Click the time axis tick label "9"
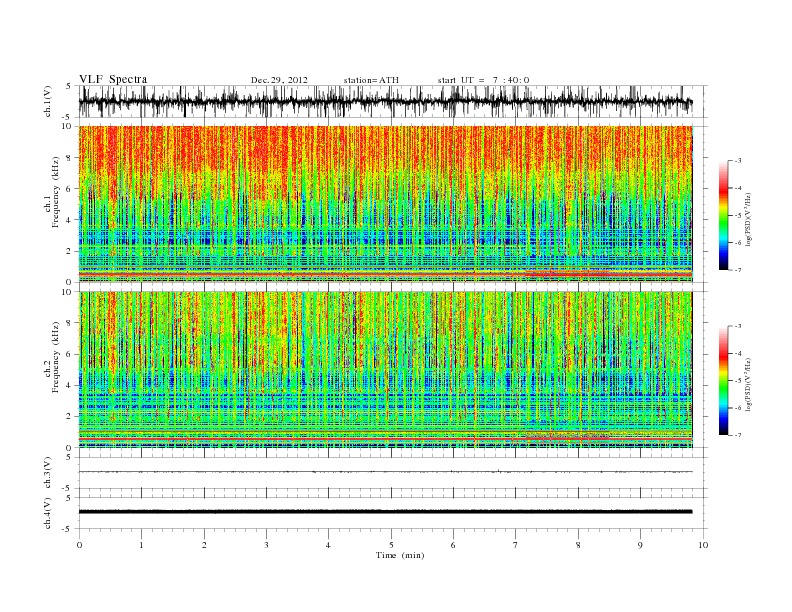 [x=640, y=545]
